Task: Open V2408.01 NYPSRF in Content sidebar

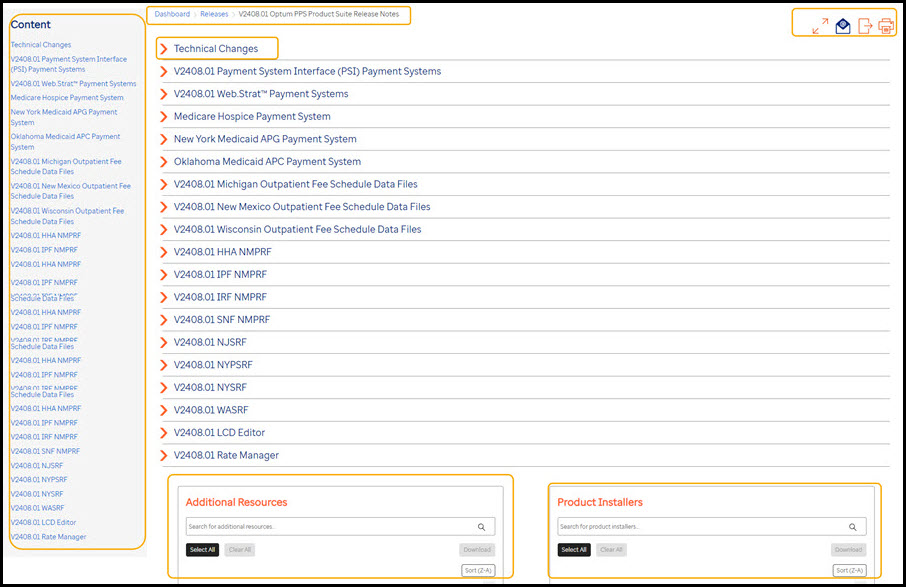Action: (x=39, y=480)
